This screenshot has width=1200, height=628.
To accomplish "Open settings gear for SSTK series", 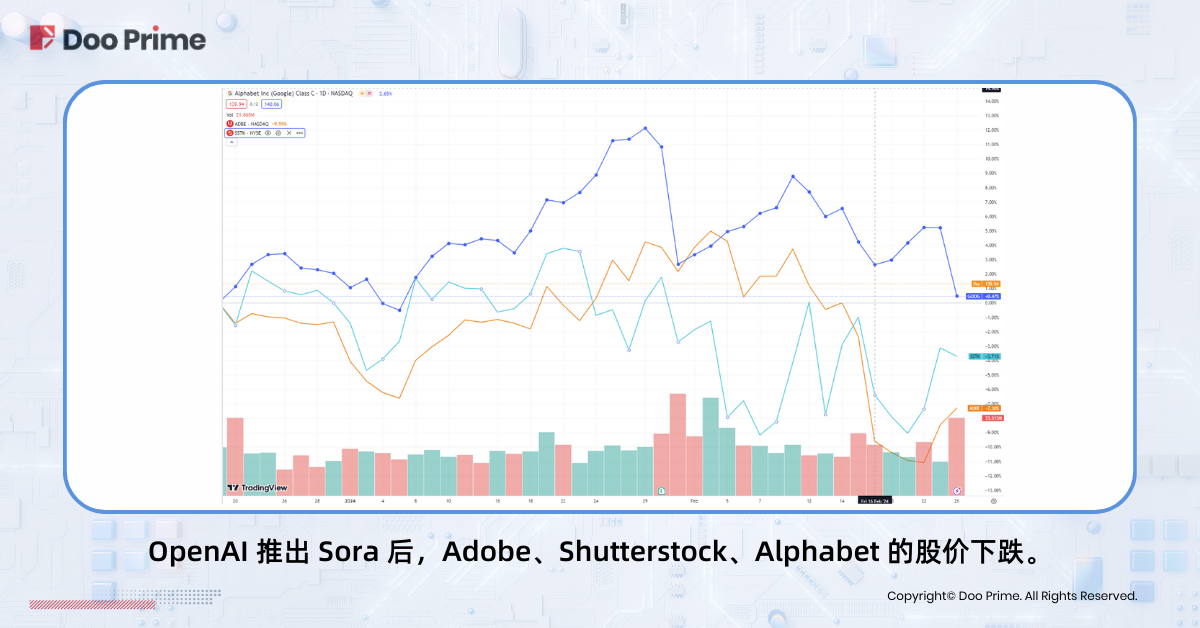I will [278, 132].
